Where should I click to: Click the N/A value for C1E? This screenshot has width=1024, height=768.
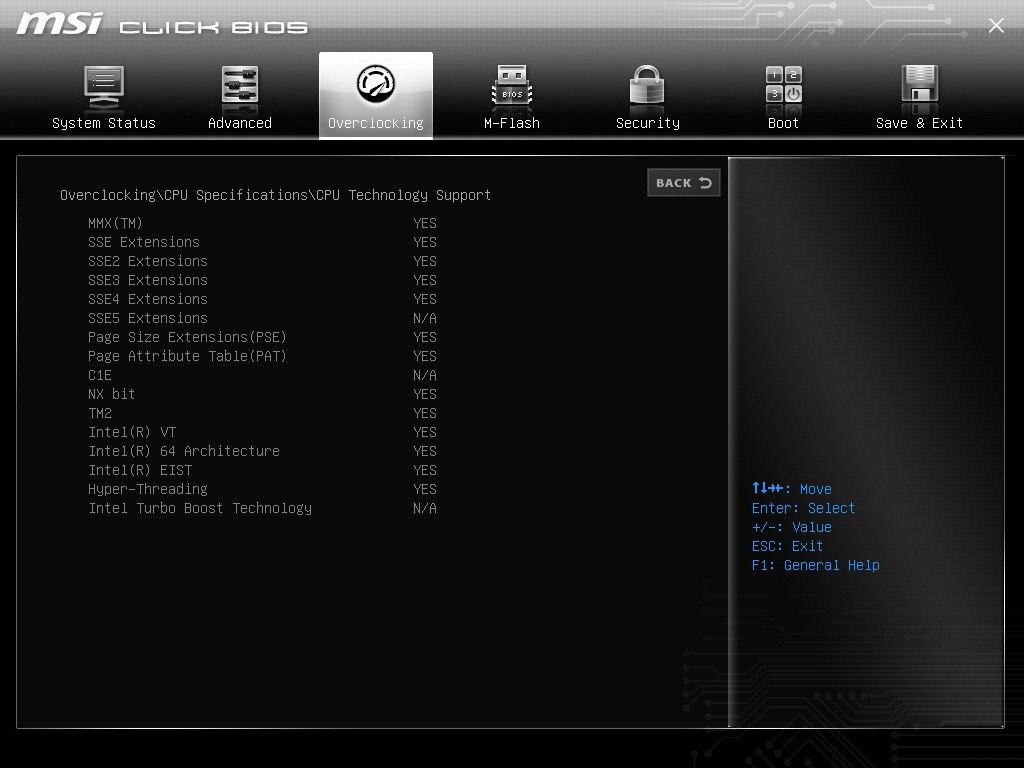pyautogui.click(x=424, y=376)
